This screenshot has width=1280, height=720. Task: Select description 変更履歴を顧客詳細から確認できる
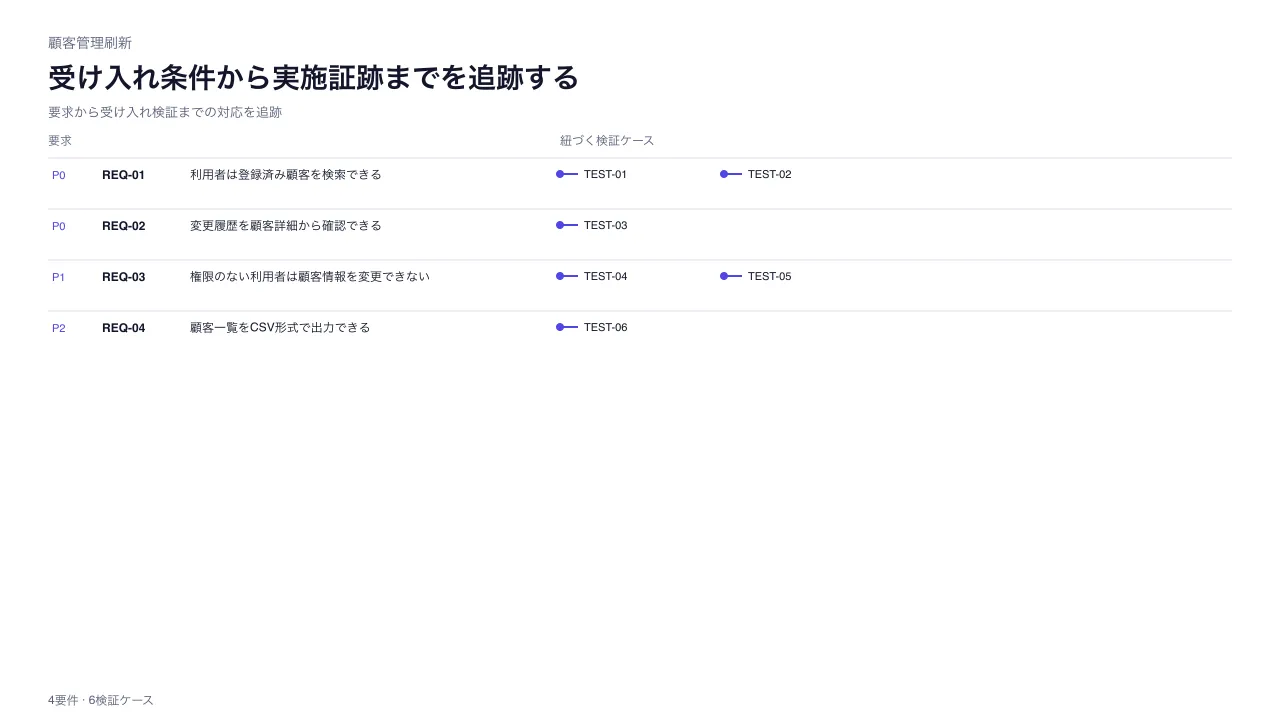tap(286, 225)
